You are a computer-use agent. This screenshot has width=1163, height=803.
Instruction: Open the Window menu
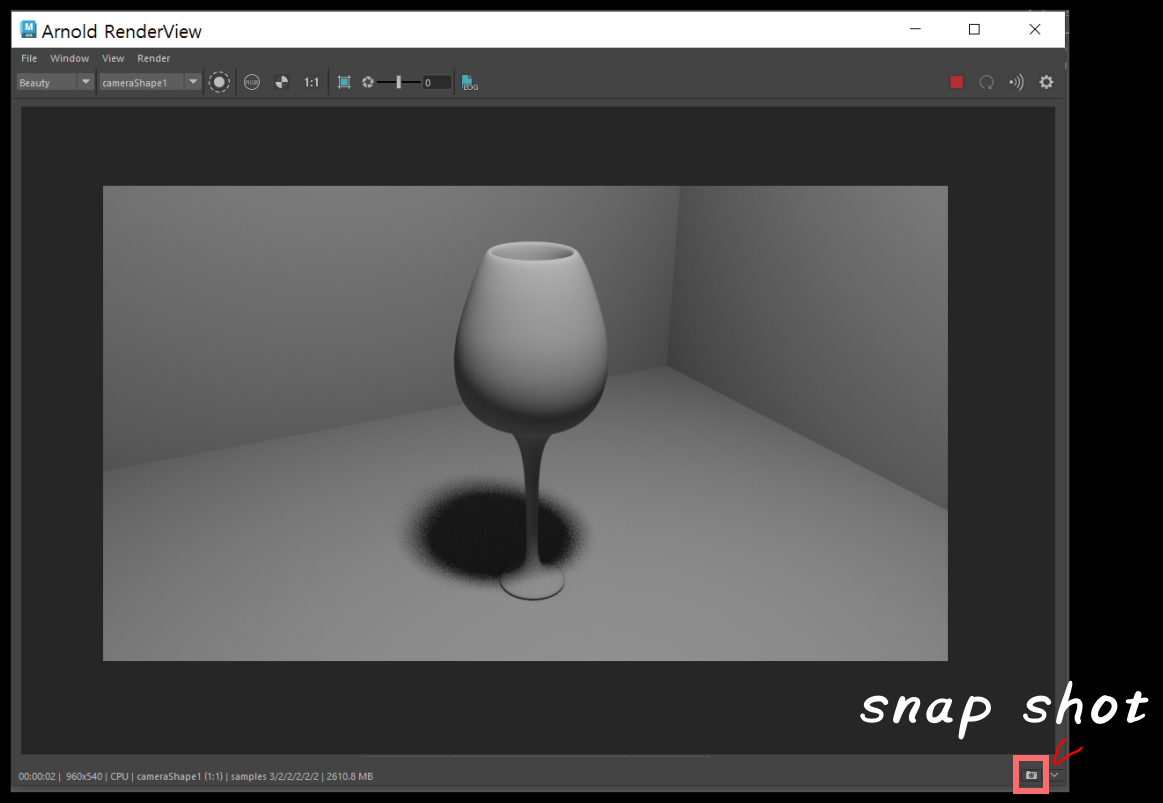point(69,58)
